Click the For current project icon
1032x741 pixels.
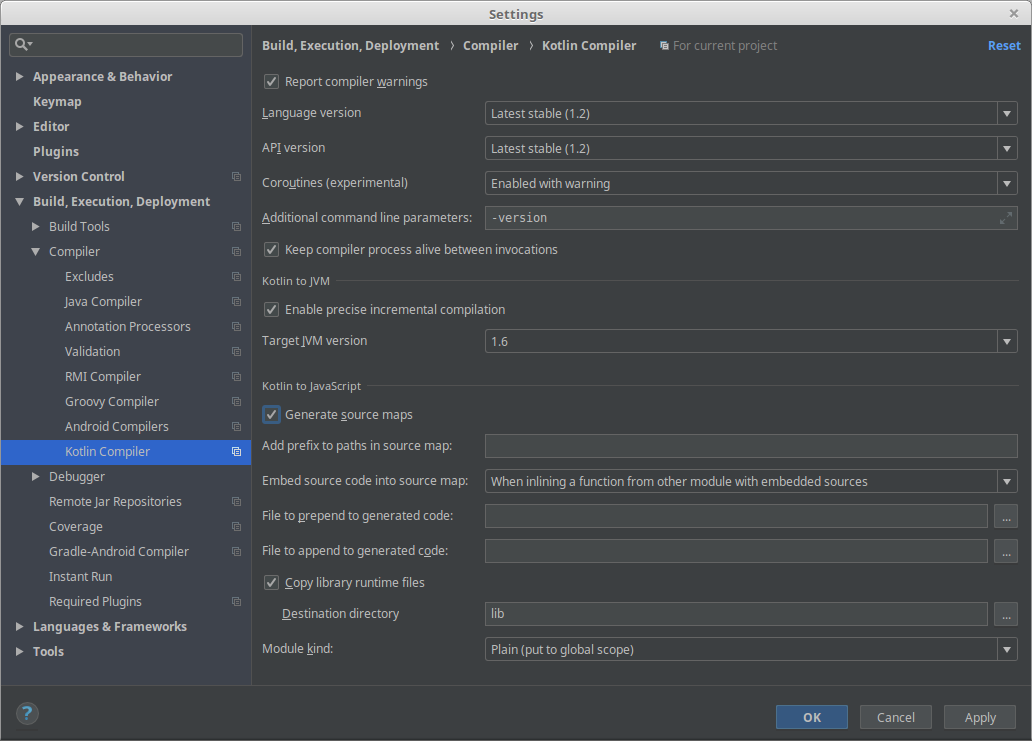(664, 45)
